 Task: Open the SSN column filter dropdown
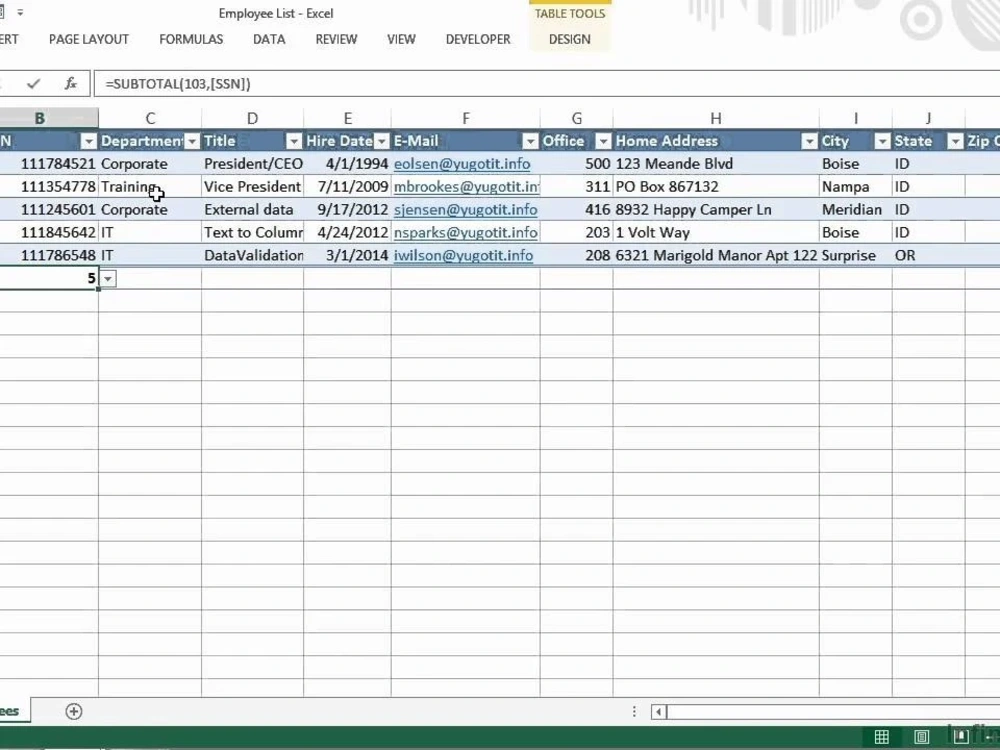(89, 141)
